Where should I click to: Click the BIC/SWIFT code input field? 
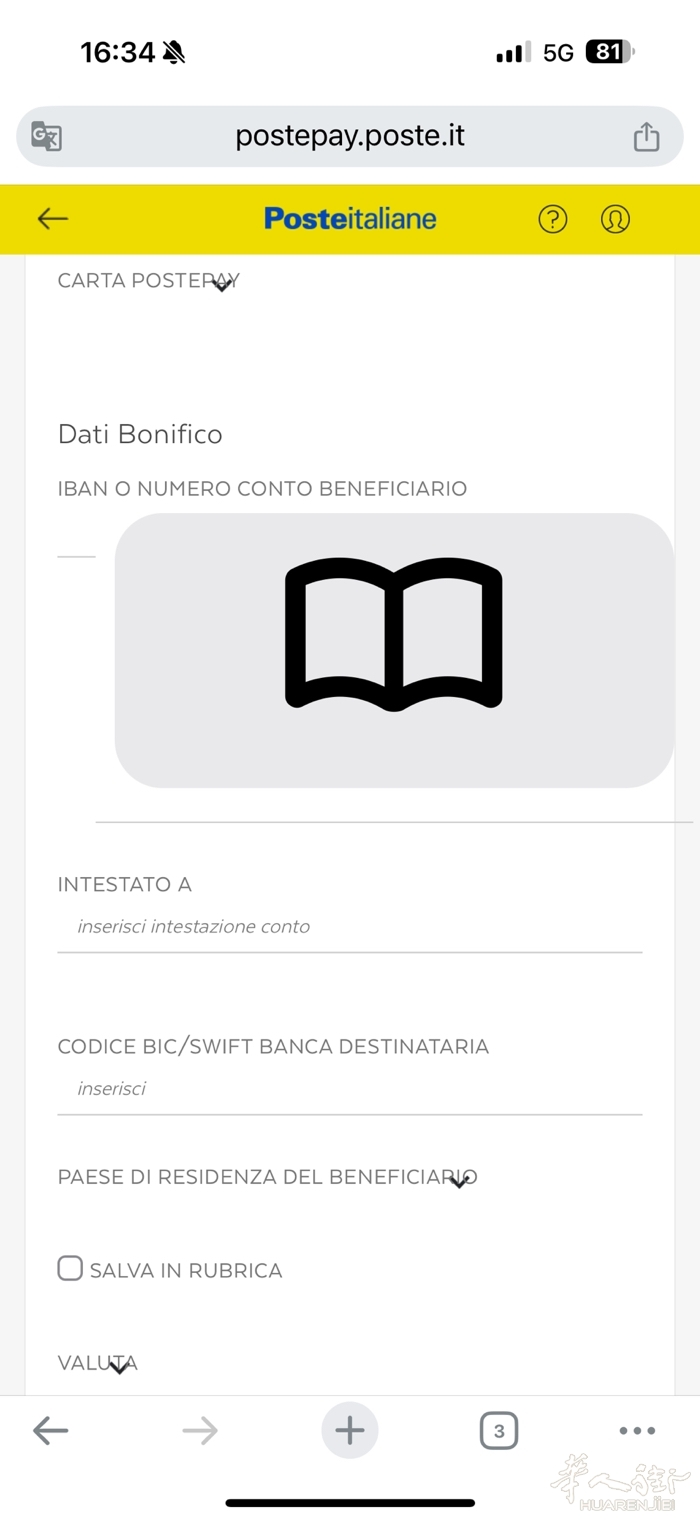point(350,1089)
